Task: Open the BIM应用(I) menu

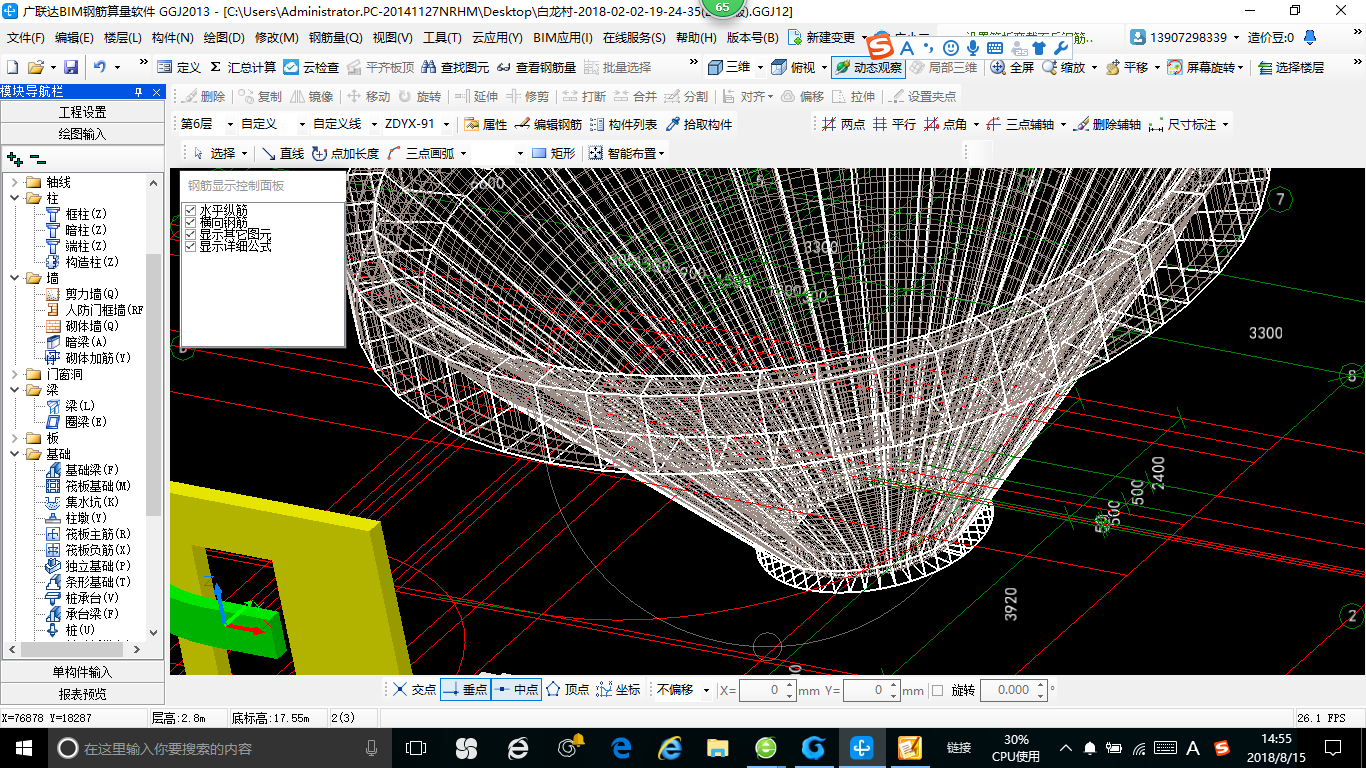Action: coord(563,38)
